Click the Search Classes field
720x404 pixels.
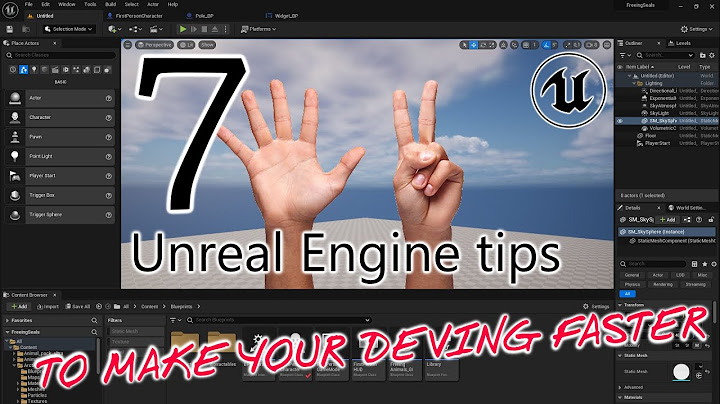pyautogui.click(x=60, y=55)
